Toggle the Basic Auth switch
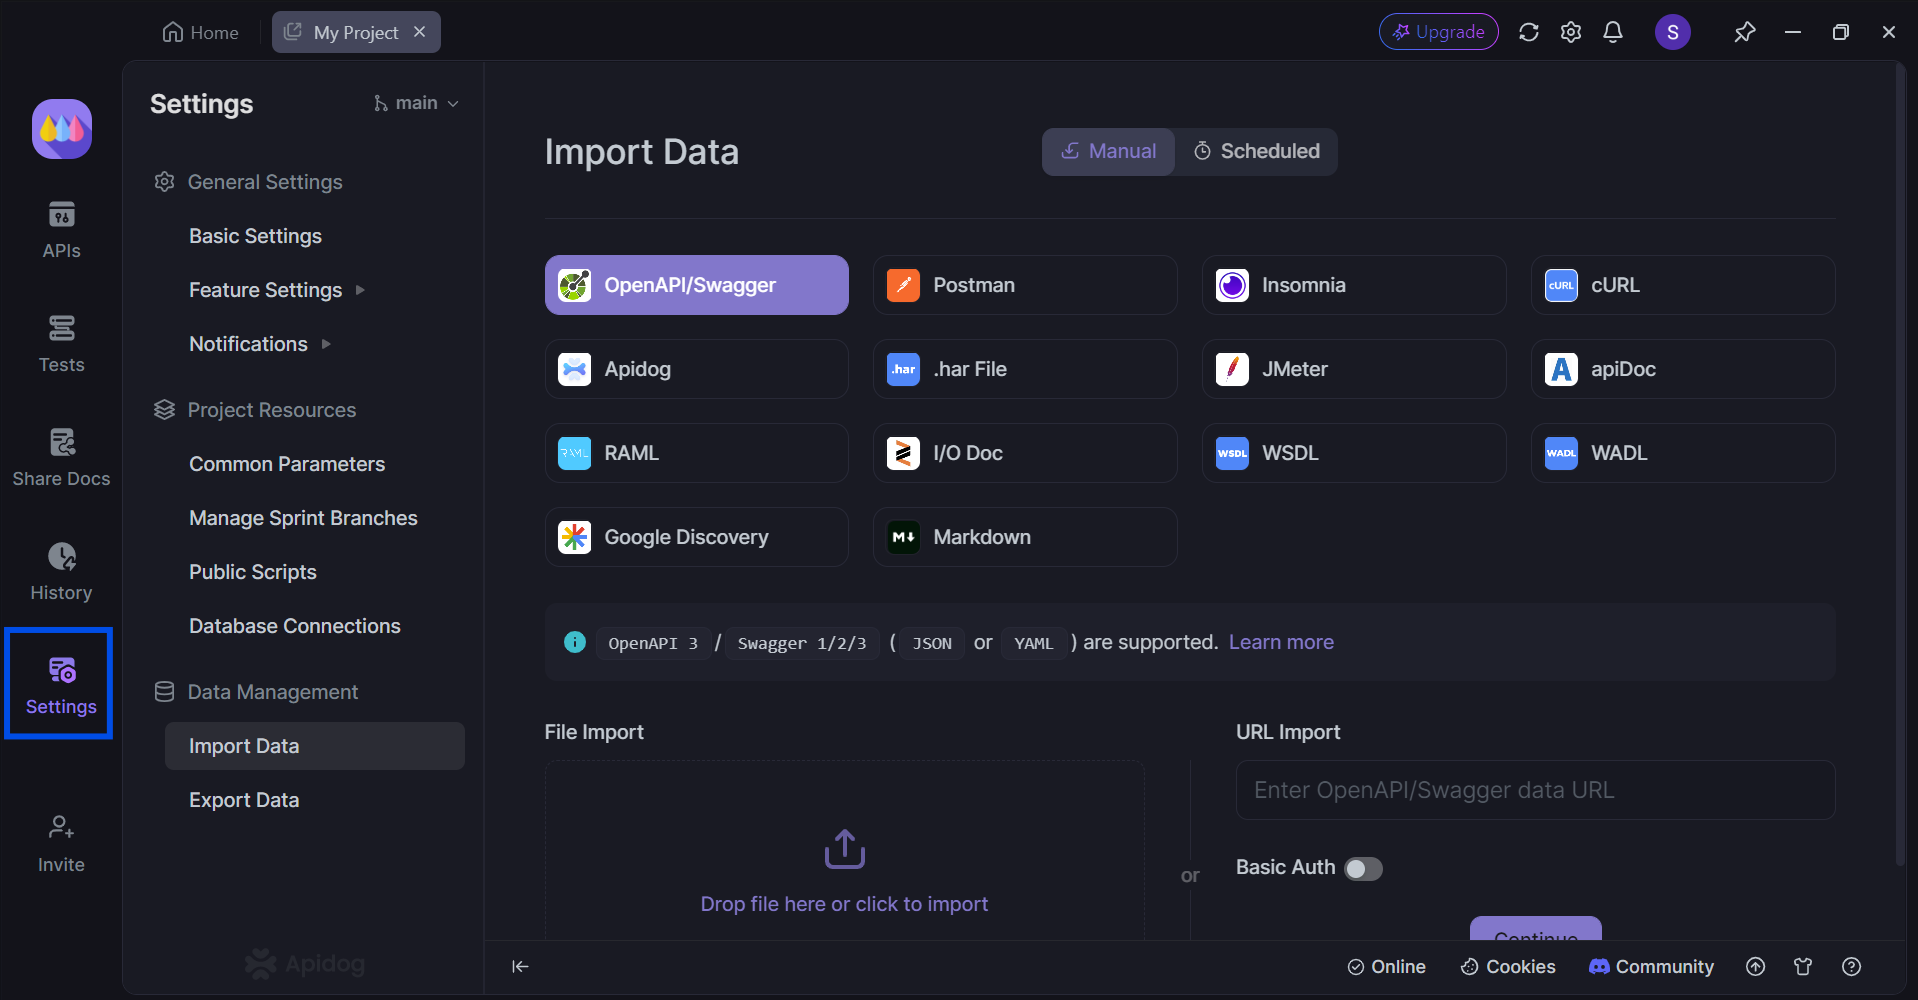The height and width of the screenshot is (1000, 1918). [x=1363, y=868]
